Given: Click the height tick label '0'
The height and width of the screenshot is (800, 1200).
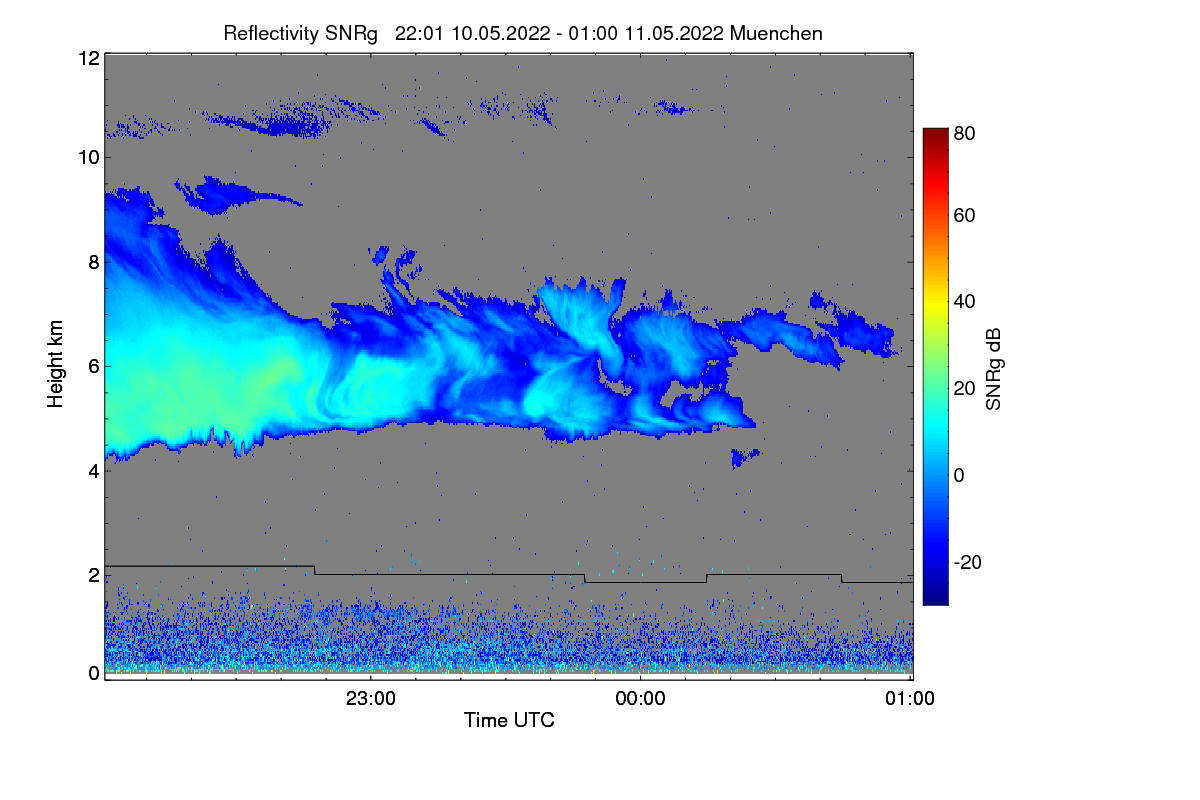Looking at the screenshot, I should [x=93, y=673].
